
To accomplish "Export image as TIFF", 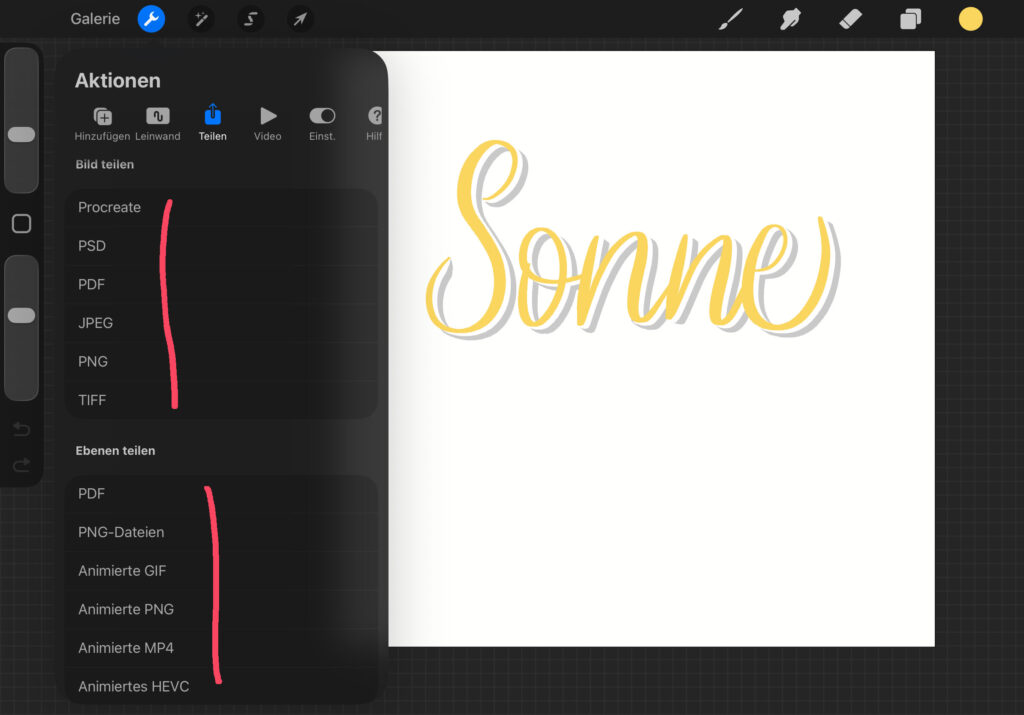I will point(222,400).
